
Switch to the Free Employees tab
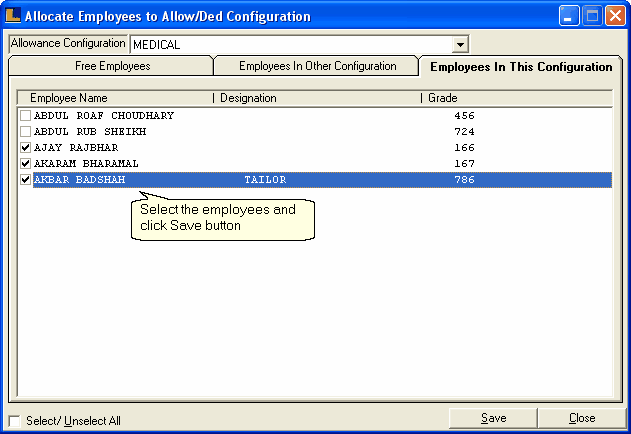112,66
